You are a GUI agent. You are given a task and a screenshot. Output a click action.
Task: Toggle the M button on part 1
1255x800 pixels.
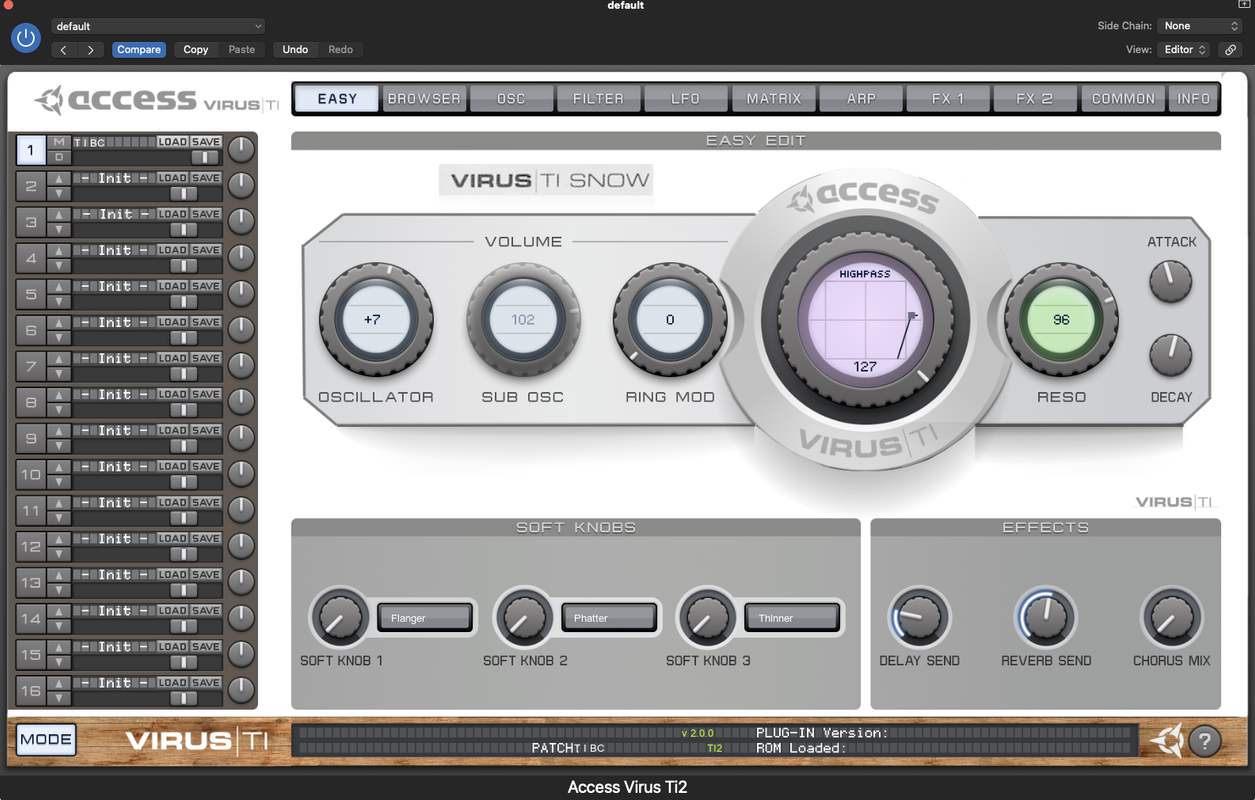[x=59, y=143]
